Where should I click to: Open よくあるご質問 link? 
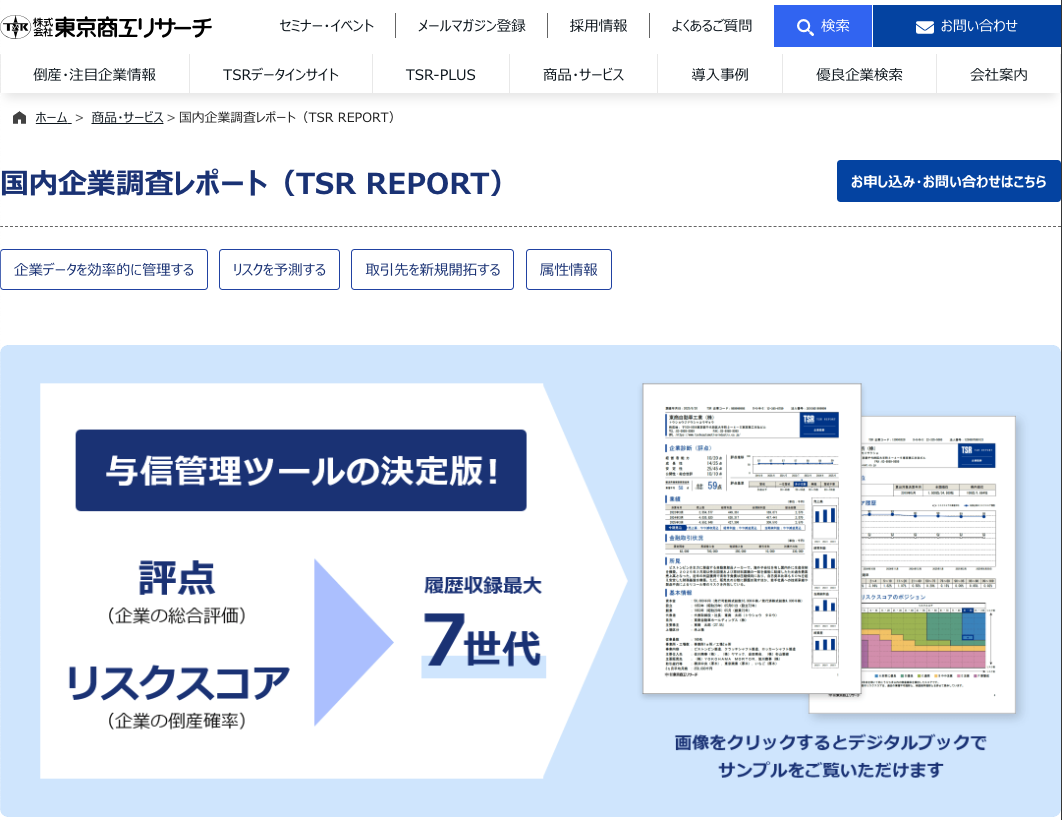click(x=712, y=26)
